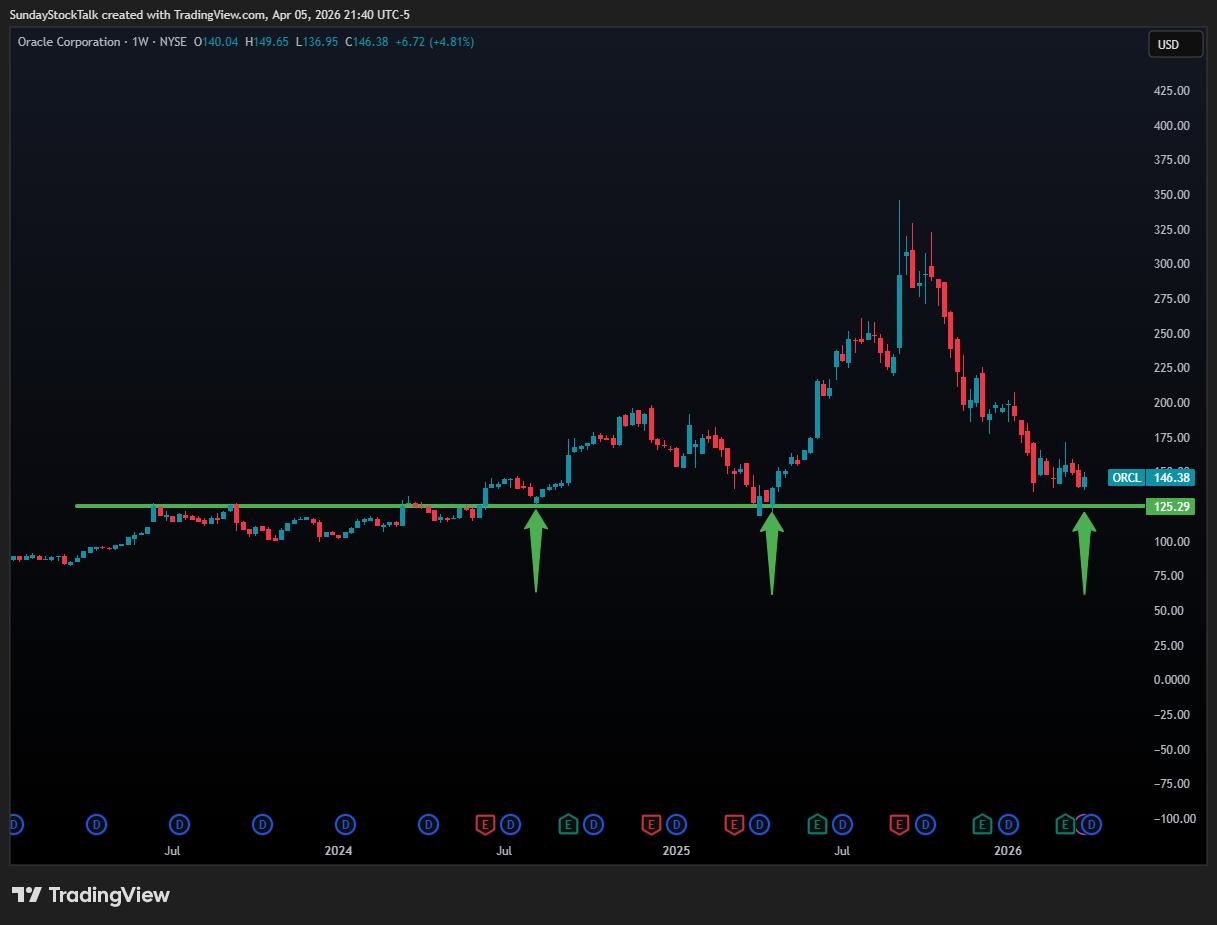Click the 2025 label on the time axis
The height and width of the screenshot is (925, 1217).
pyautogui.click(x=676, y=851)
